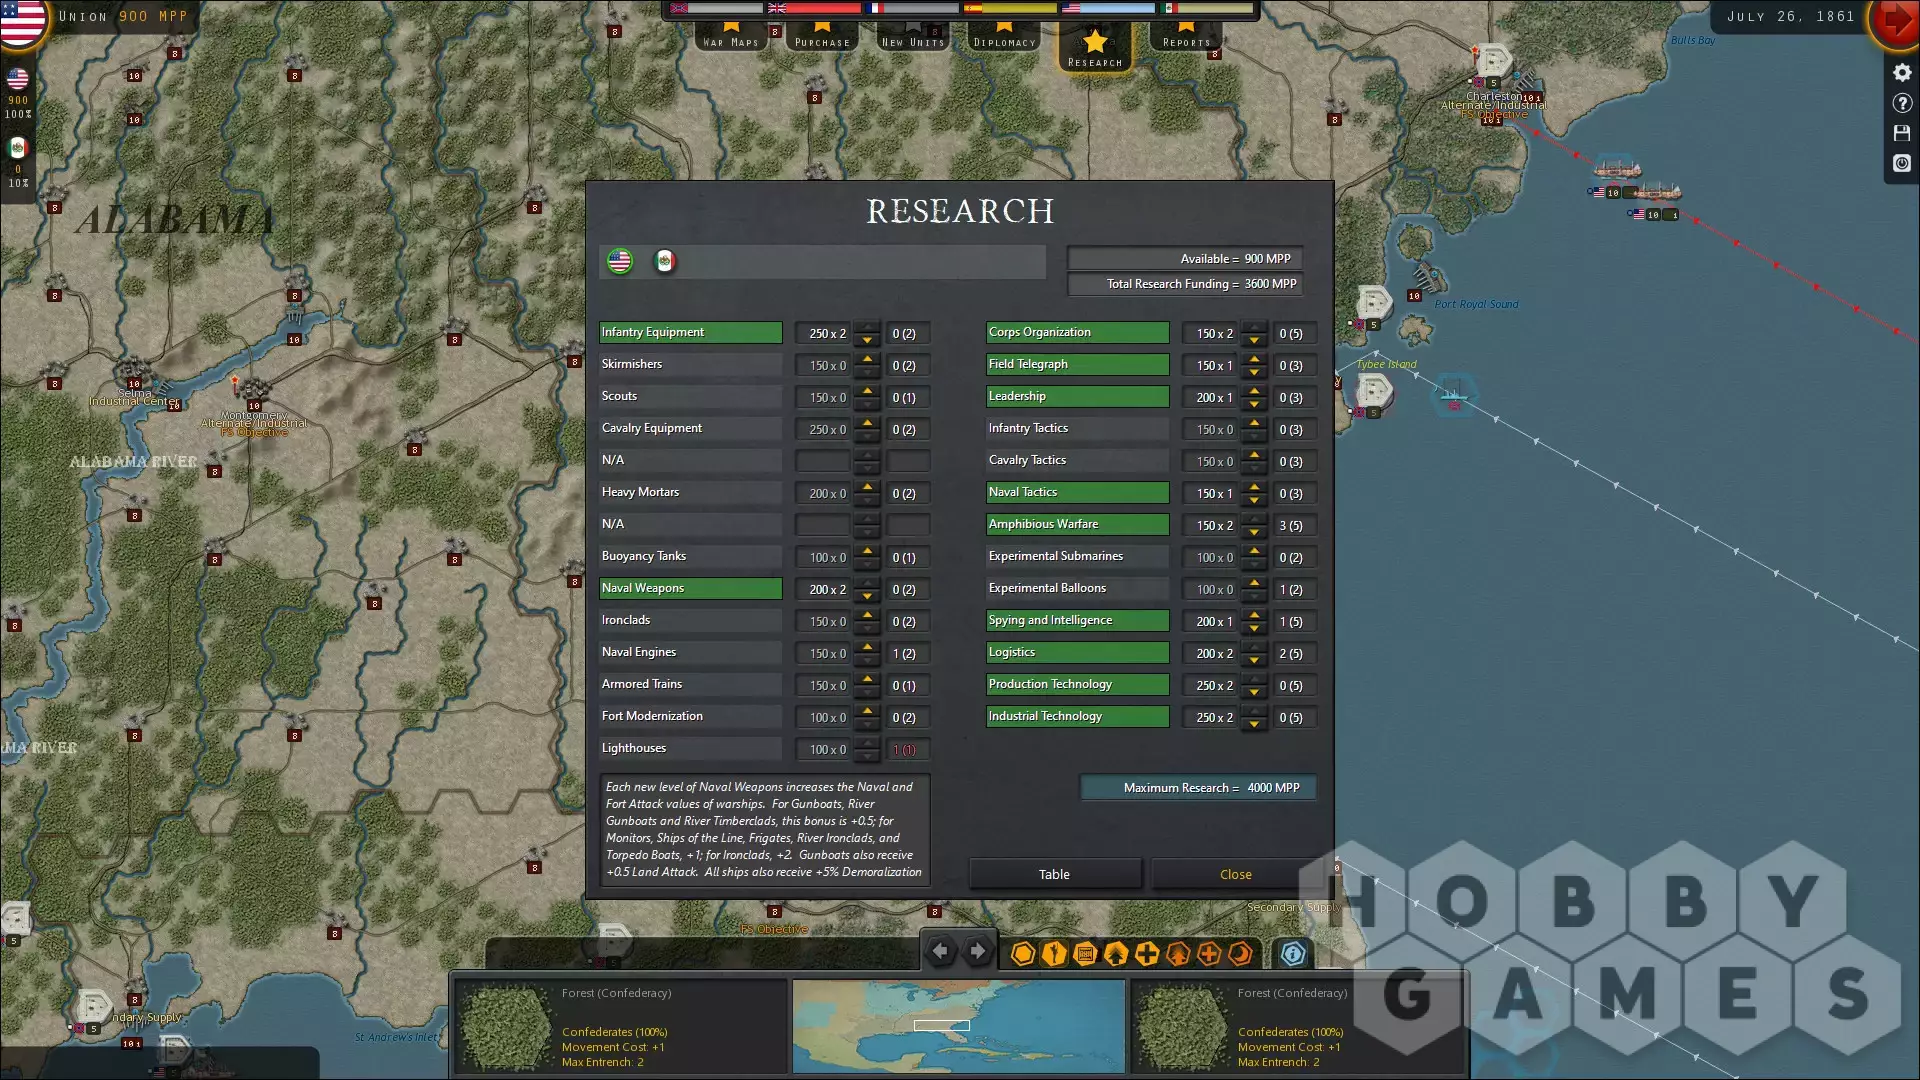Click the minimap of North America

point(958,1026)
